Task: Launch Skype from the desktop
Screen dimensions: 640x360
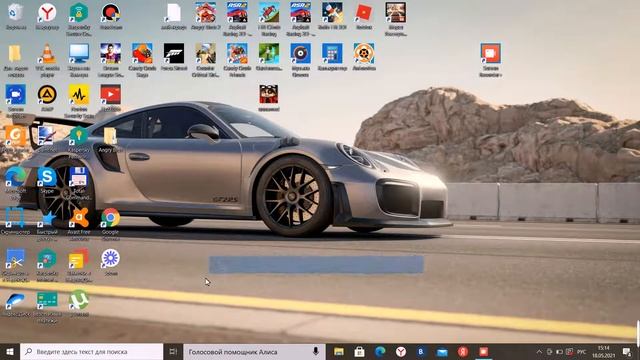Action: click(x=47, y=177)
